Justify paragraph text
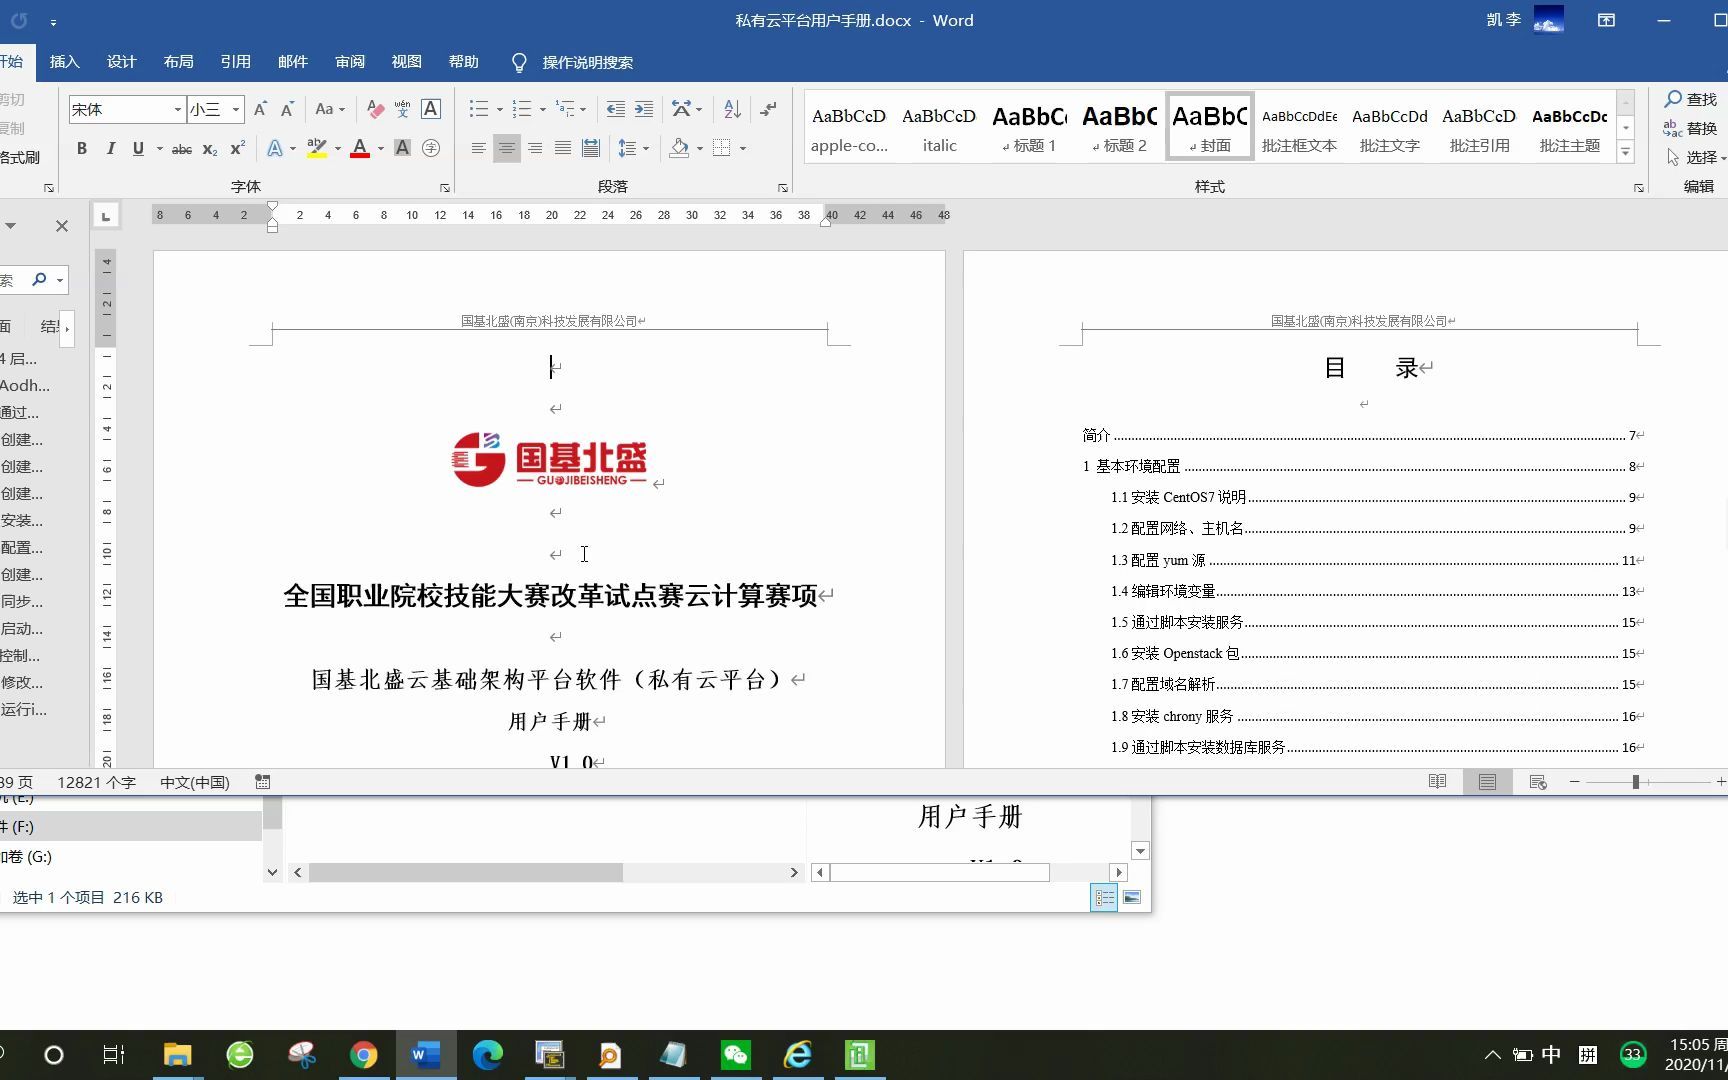This screenshot has height=1080, width=1728. [563, 148]
